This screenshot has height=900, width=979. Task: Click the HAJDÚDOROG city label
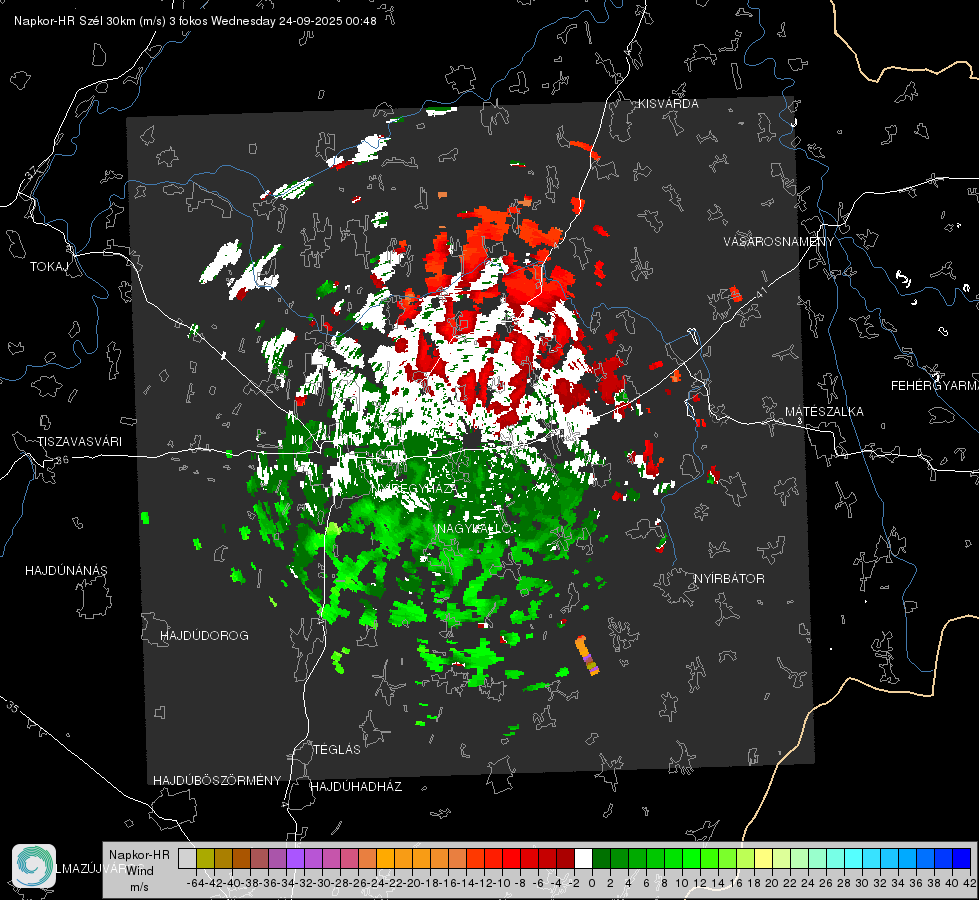pyautogui.click(x=204, y=636)
